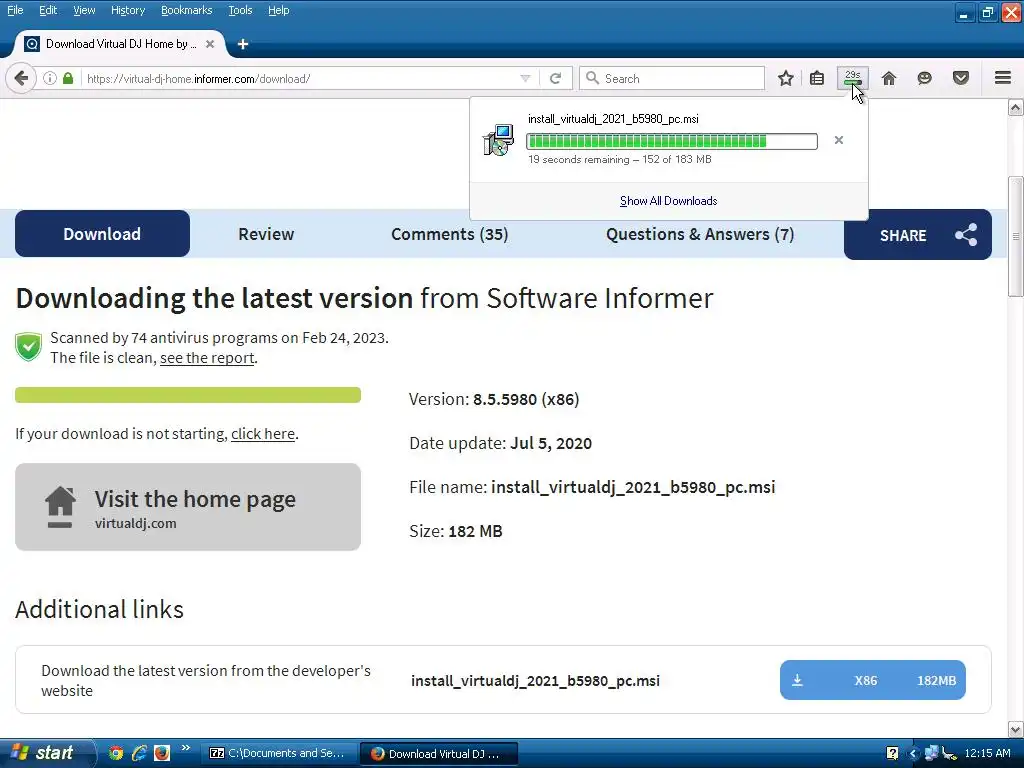Open the File menu
1024x768 pixels.
[x=14, y=10]
